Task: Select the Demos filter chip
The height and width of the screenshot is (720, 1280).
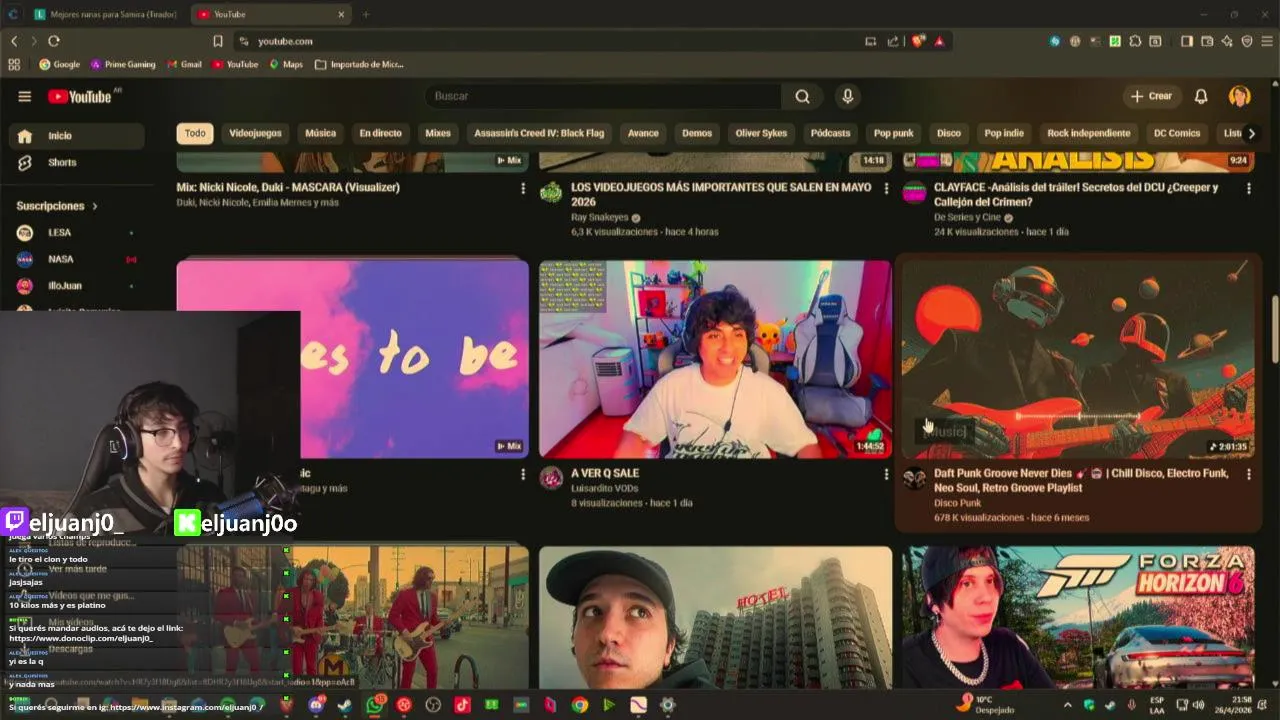Action: click(x=697, y=133)
